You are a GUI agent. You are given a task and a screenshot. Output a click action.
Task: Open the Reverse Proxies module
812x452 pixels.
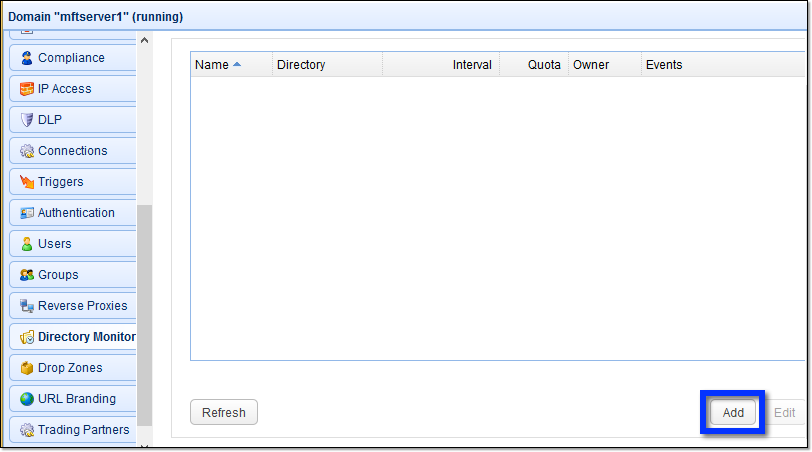(73, 306)
